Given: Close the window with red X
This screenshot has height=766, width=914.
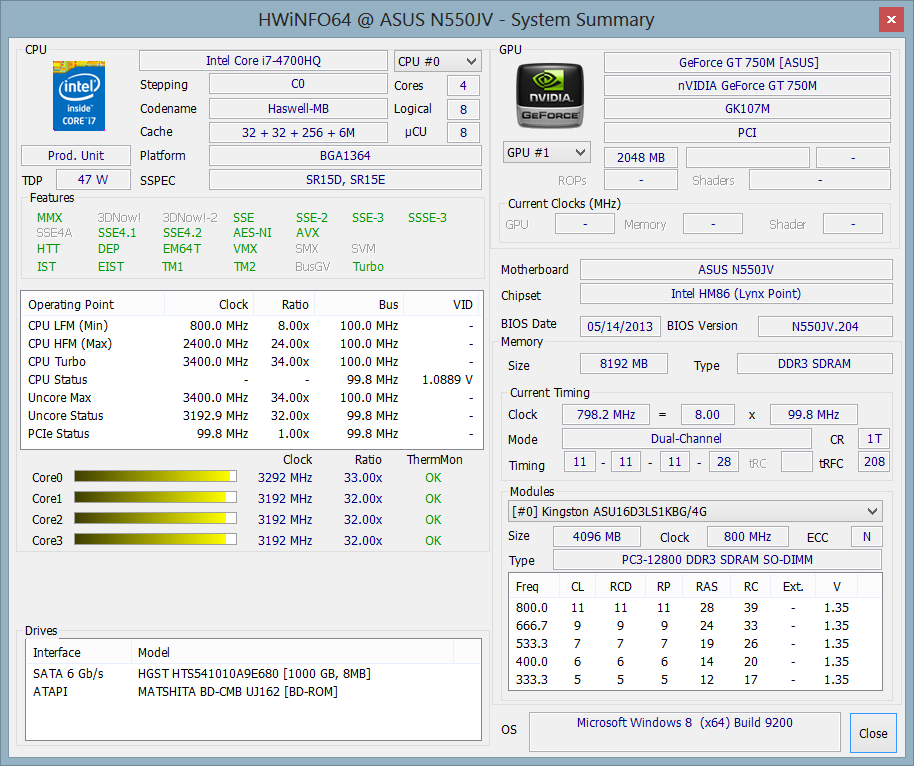Looking at the screenshot, I should click(x=891, y=19).
